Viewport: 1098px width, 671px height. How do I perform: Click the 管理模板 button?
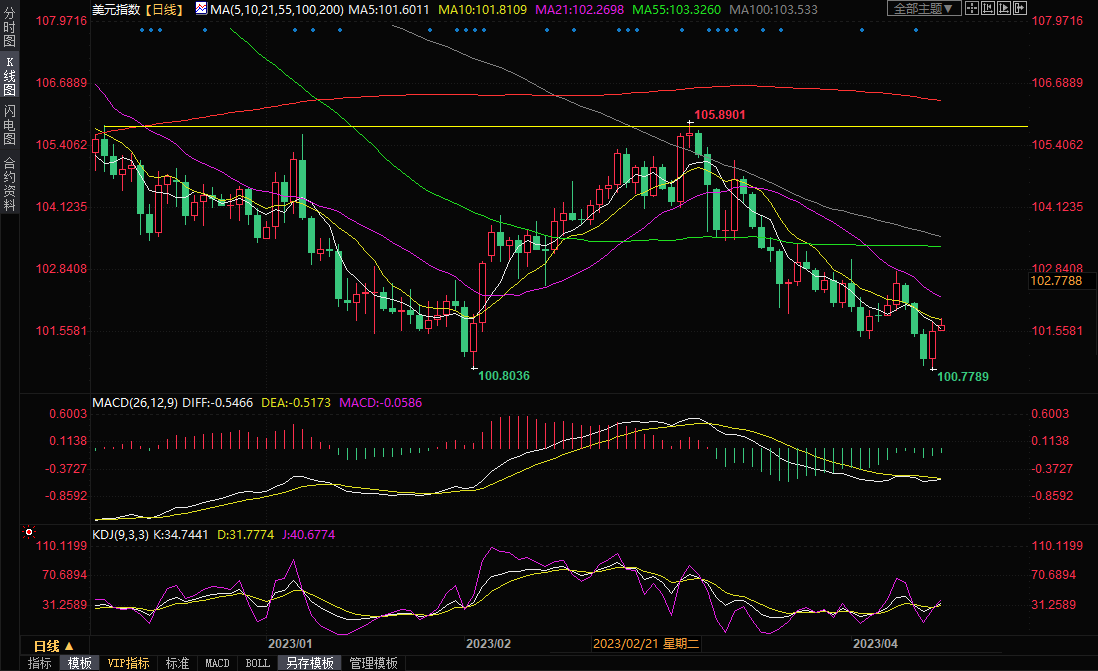click(373, 663)
